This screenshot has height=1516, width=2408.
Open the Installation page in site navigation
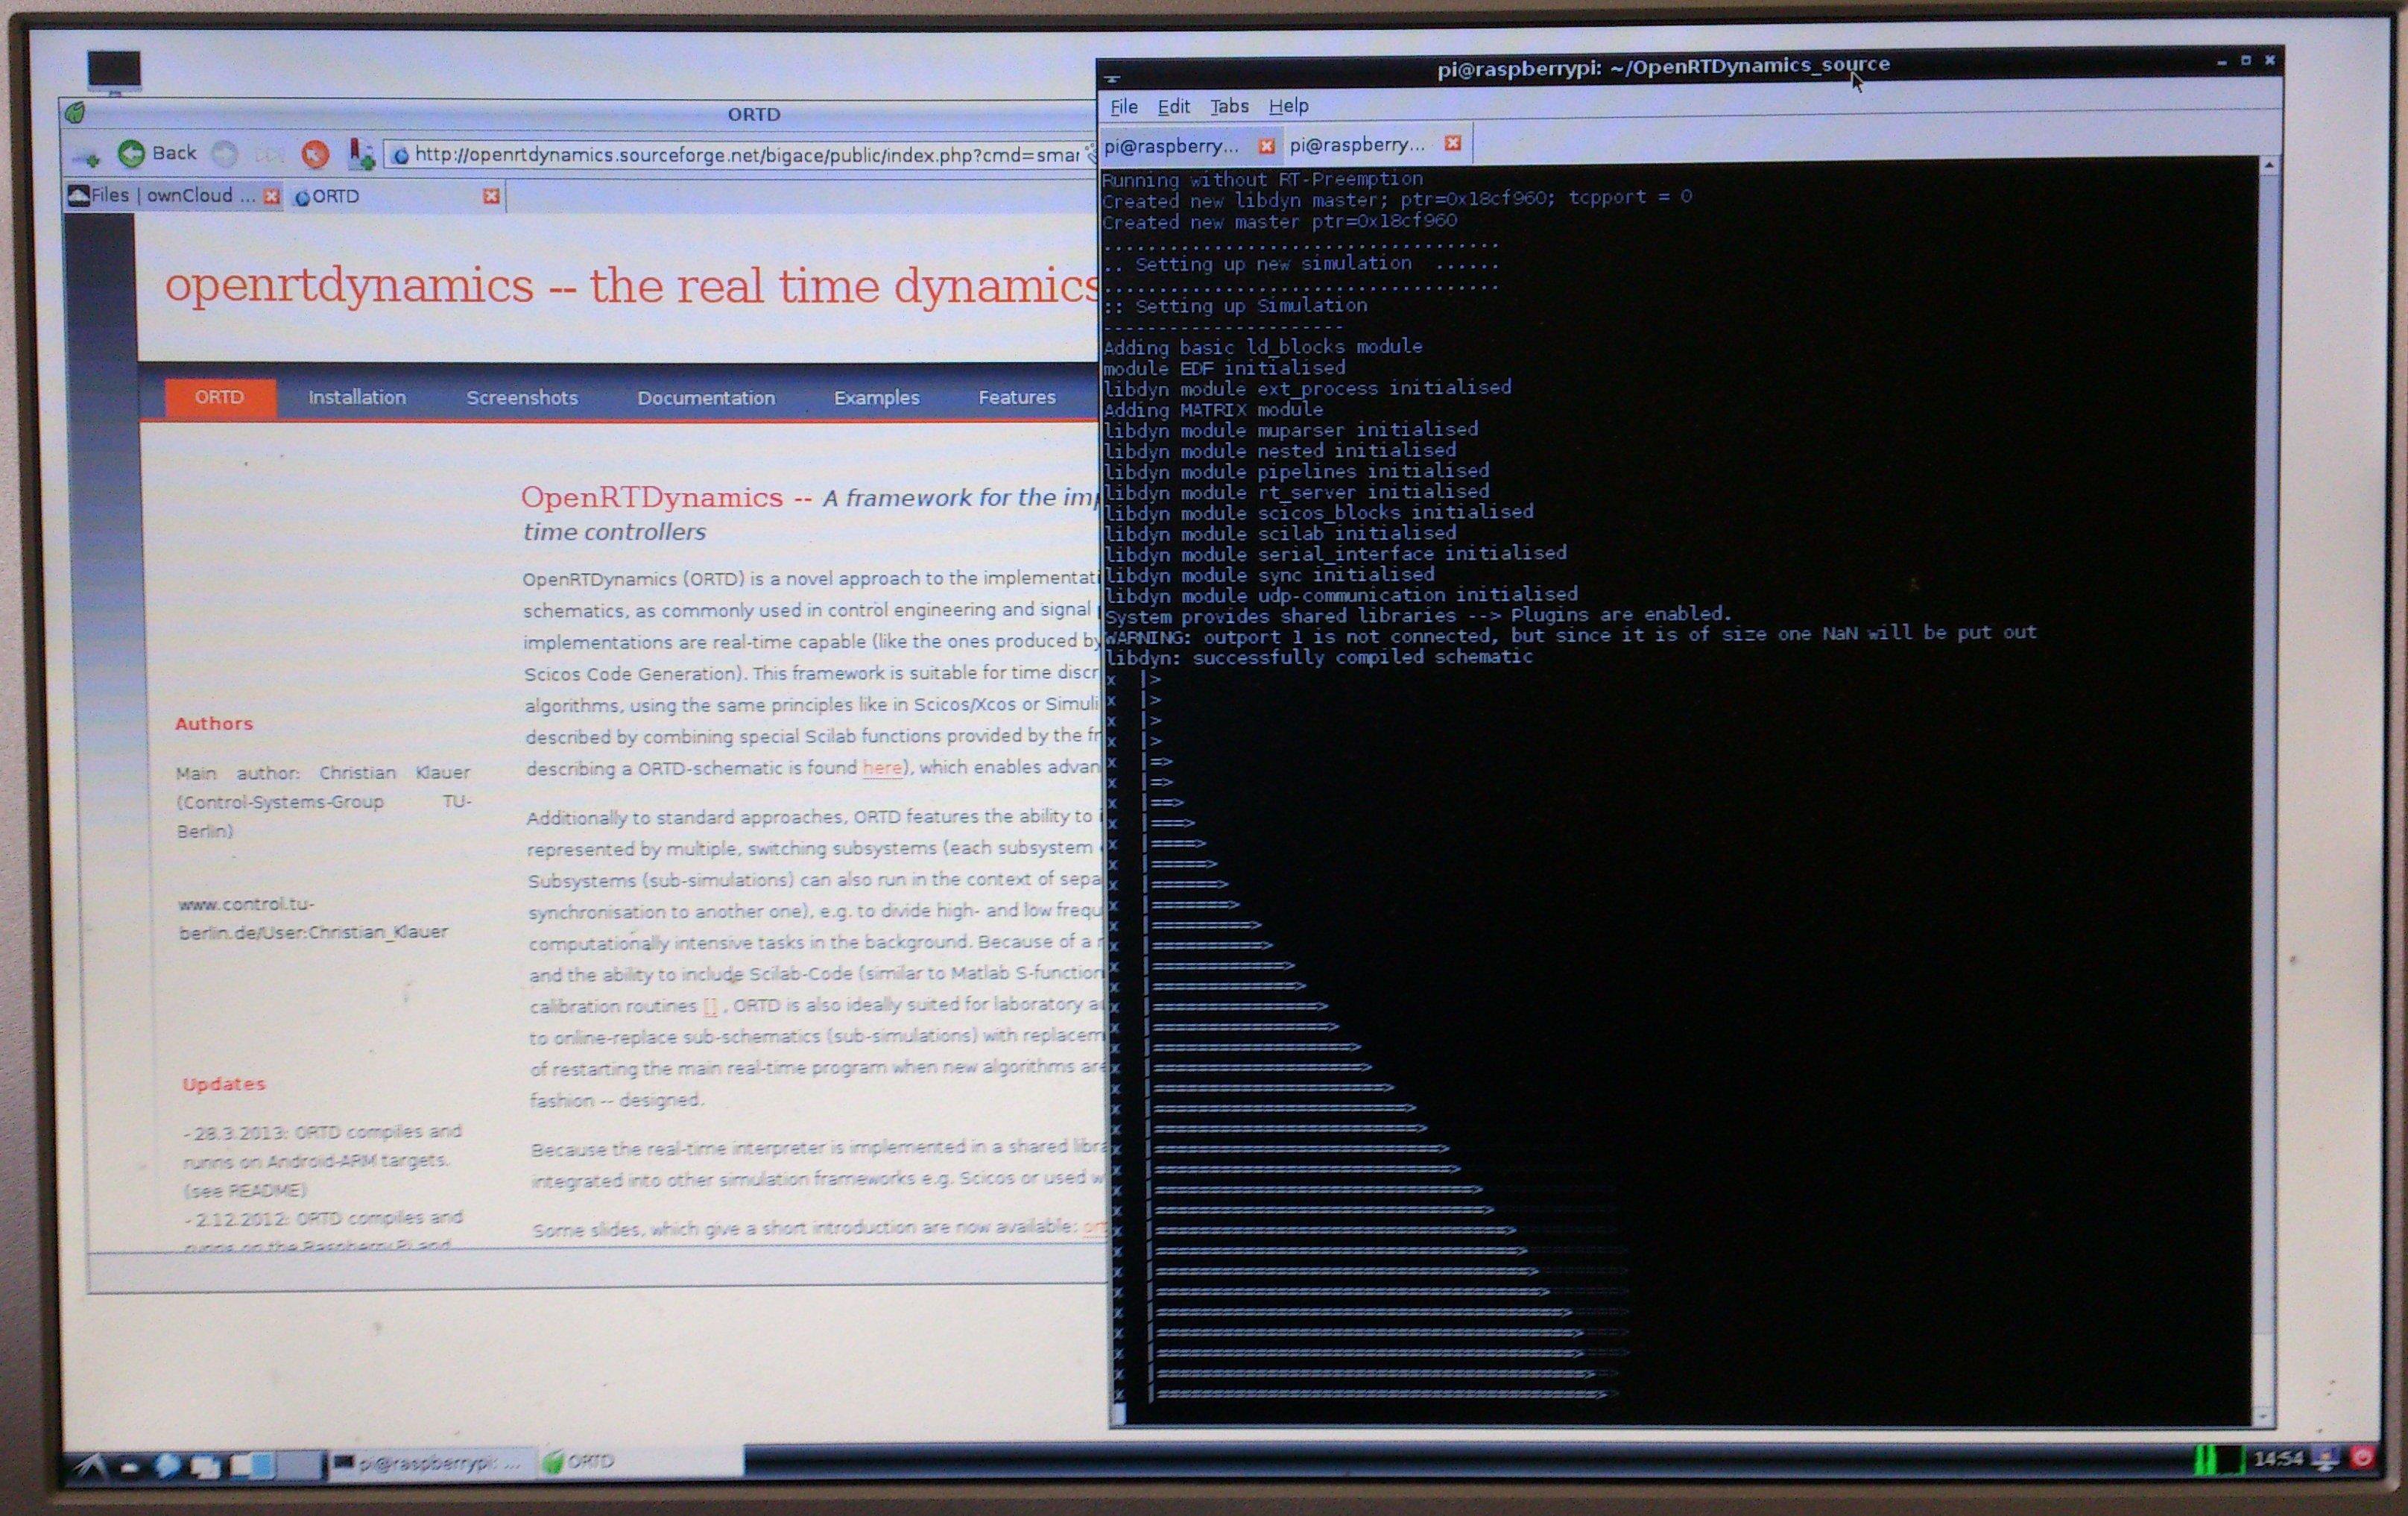(x=357, y=398)
